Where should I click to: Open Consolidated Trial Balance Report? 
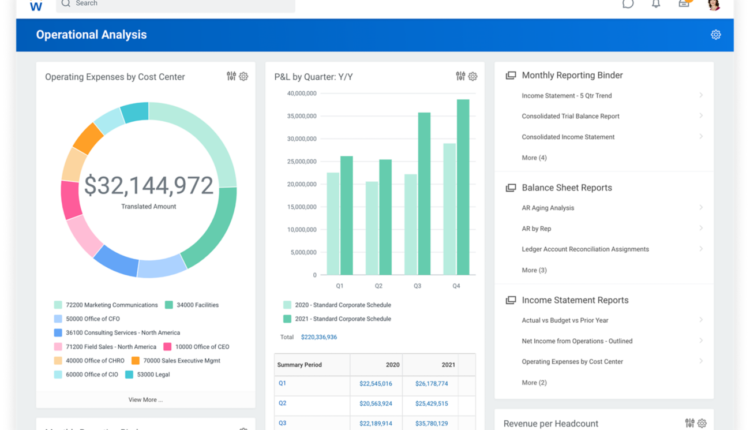[x=570, y=116]
